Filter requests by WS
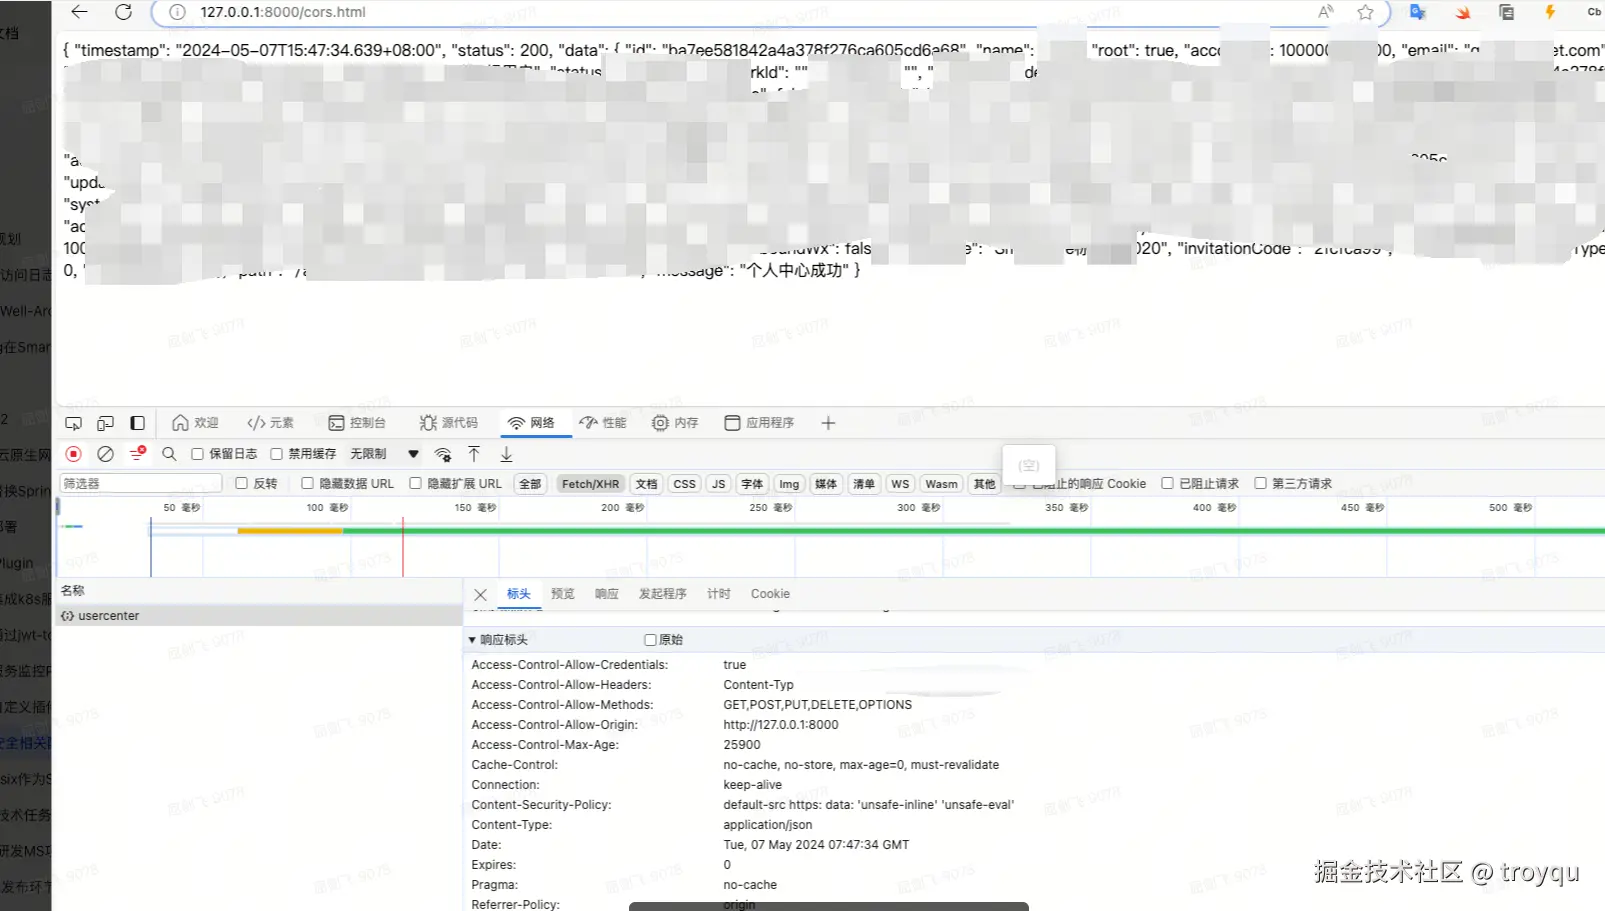 [x=900, y=484]
